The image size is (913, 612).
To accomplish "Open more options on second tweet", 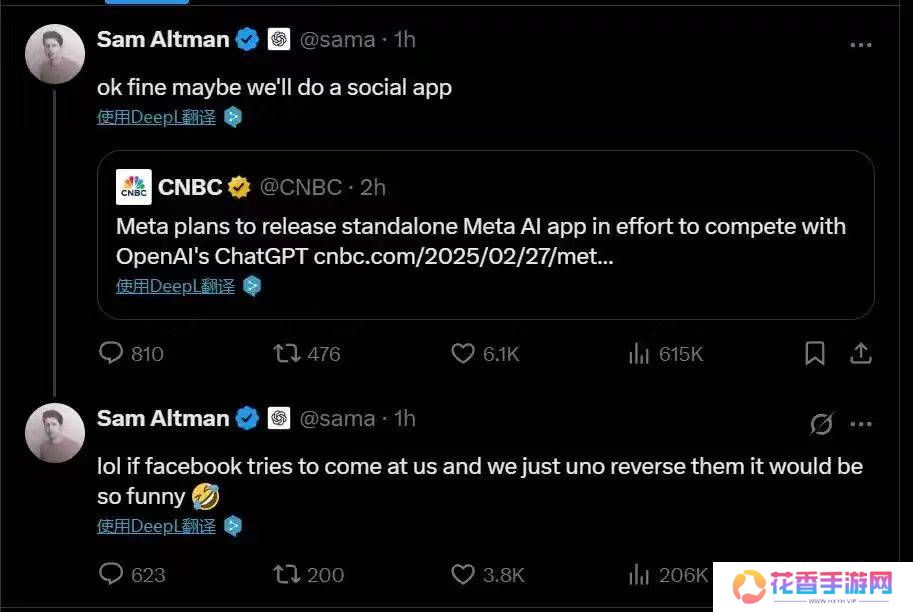I will [x=860, y=424].
